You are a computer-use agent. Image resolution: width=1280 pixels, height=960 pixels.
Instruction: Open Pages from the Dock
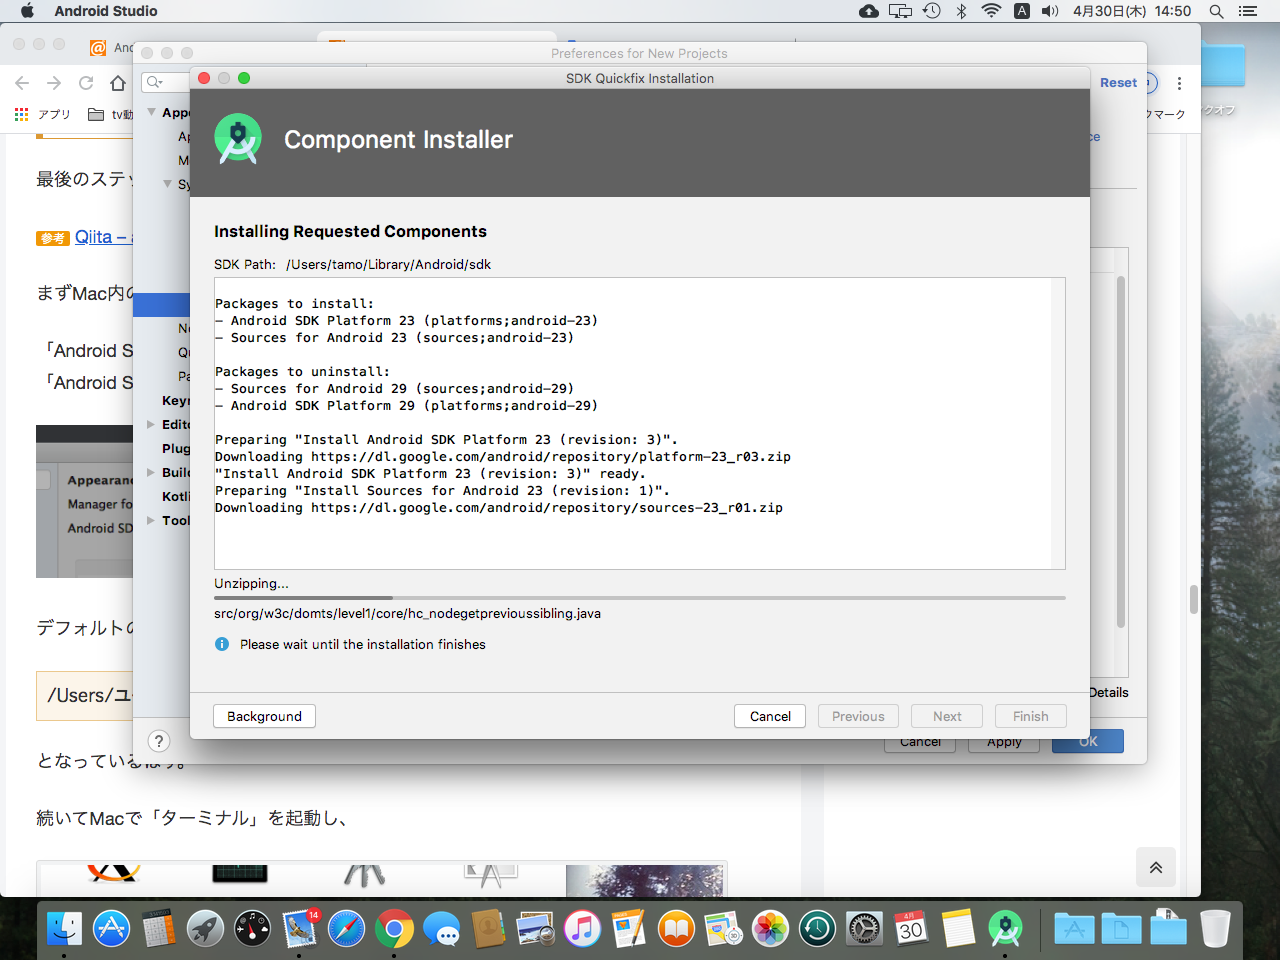(x=629, y=929)
